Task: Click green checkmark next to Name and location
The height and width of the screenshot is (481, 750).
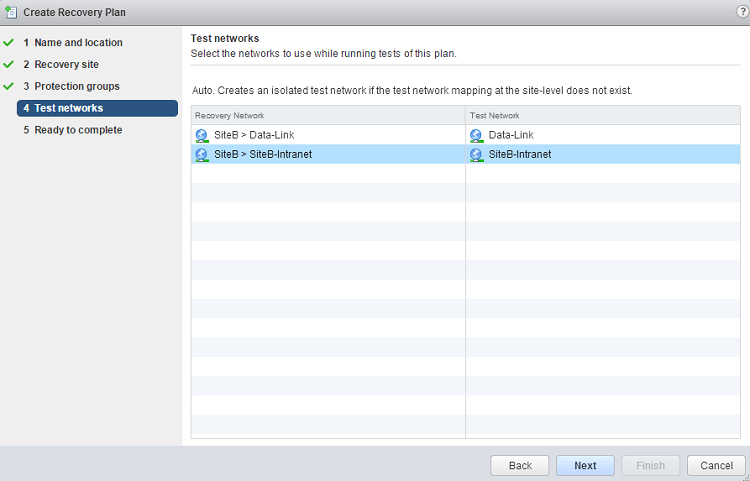Action: tap(9, 43)
